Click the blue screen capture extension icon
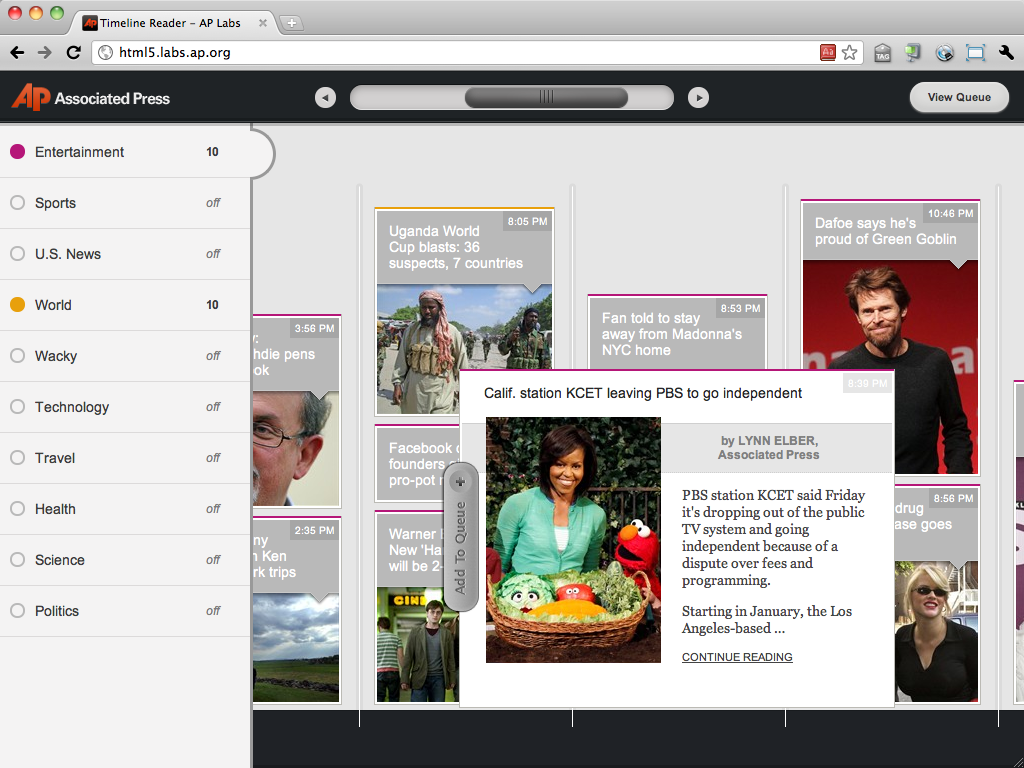This screenshot has height=768, width=1024. click(x=976, y=53)
